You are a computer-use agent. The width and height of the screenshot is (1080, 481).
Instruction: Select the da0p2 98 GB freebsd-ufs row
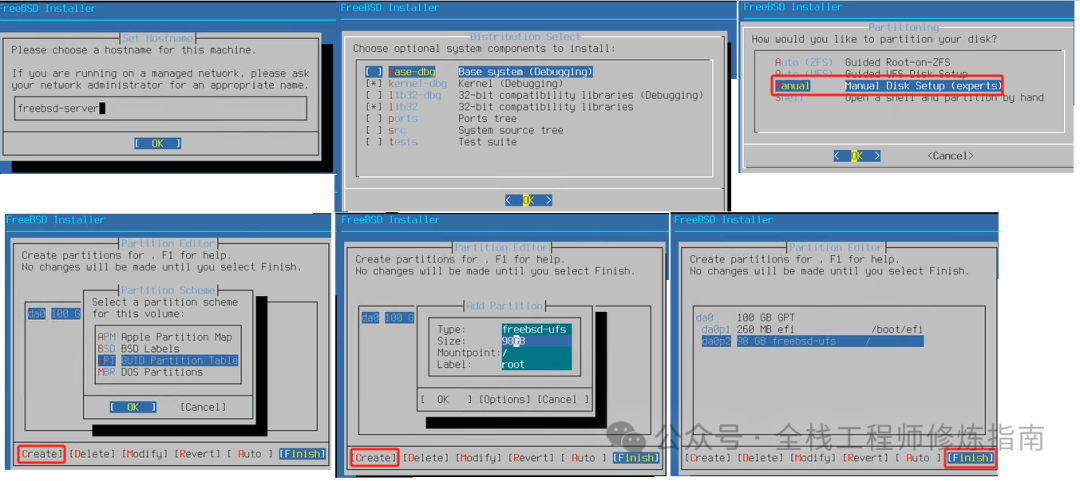coord(811,341)
